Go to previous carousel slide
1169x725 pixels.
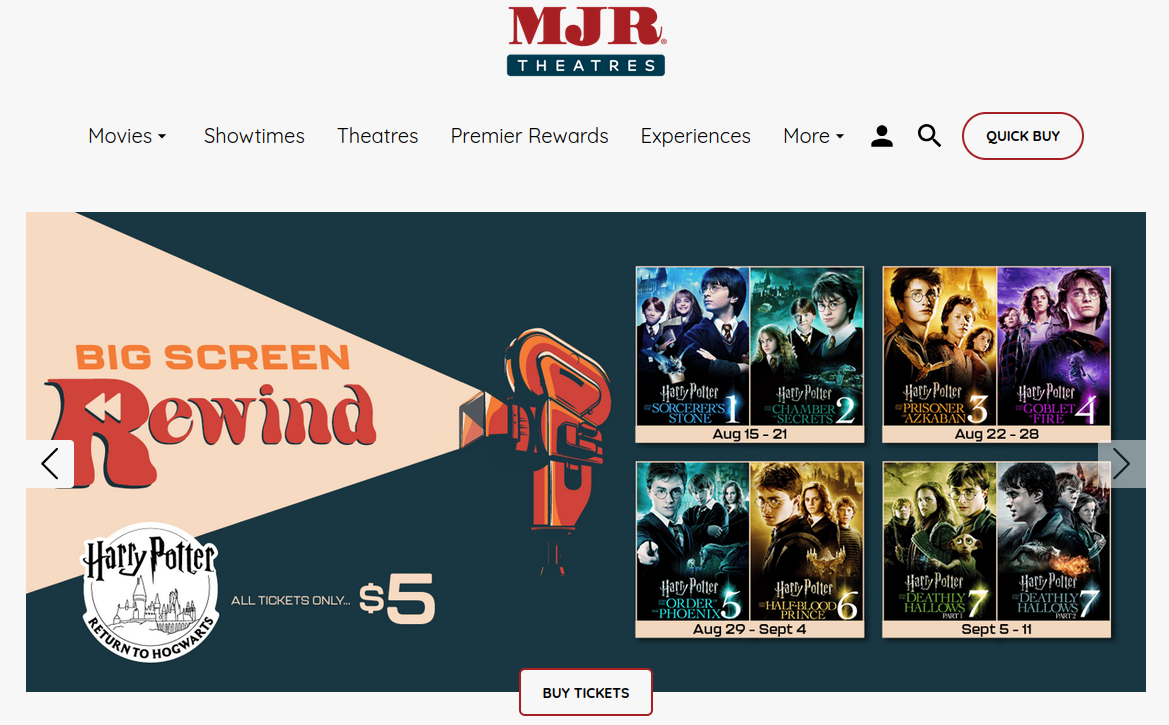[x=50, y=464]
